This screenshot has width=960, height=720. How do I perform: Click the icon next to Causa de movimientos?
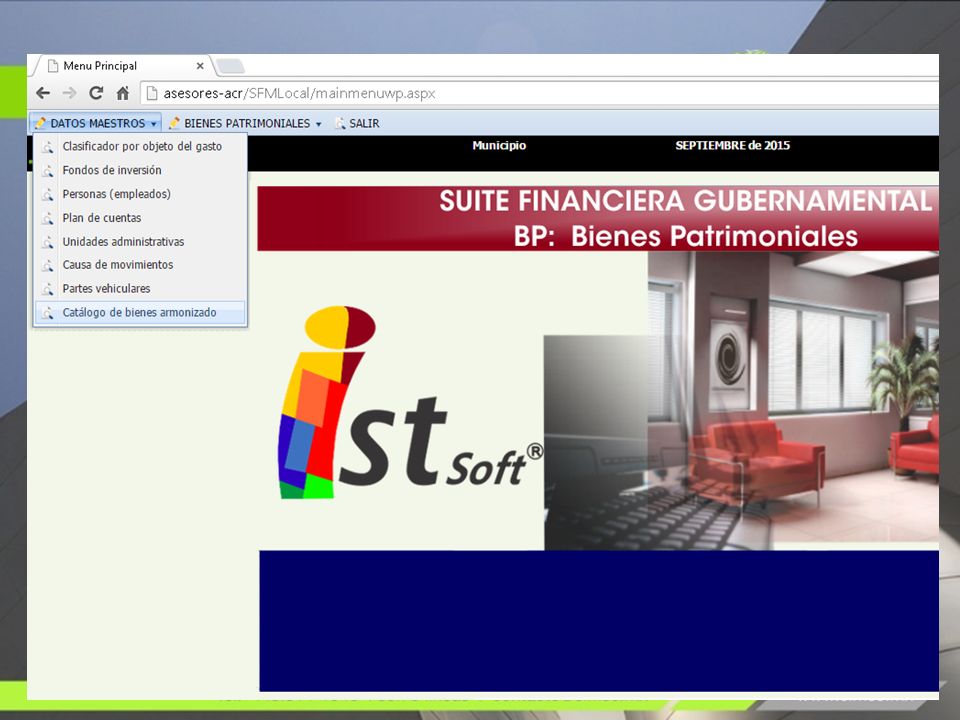tap(48, 266)
